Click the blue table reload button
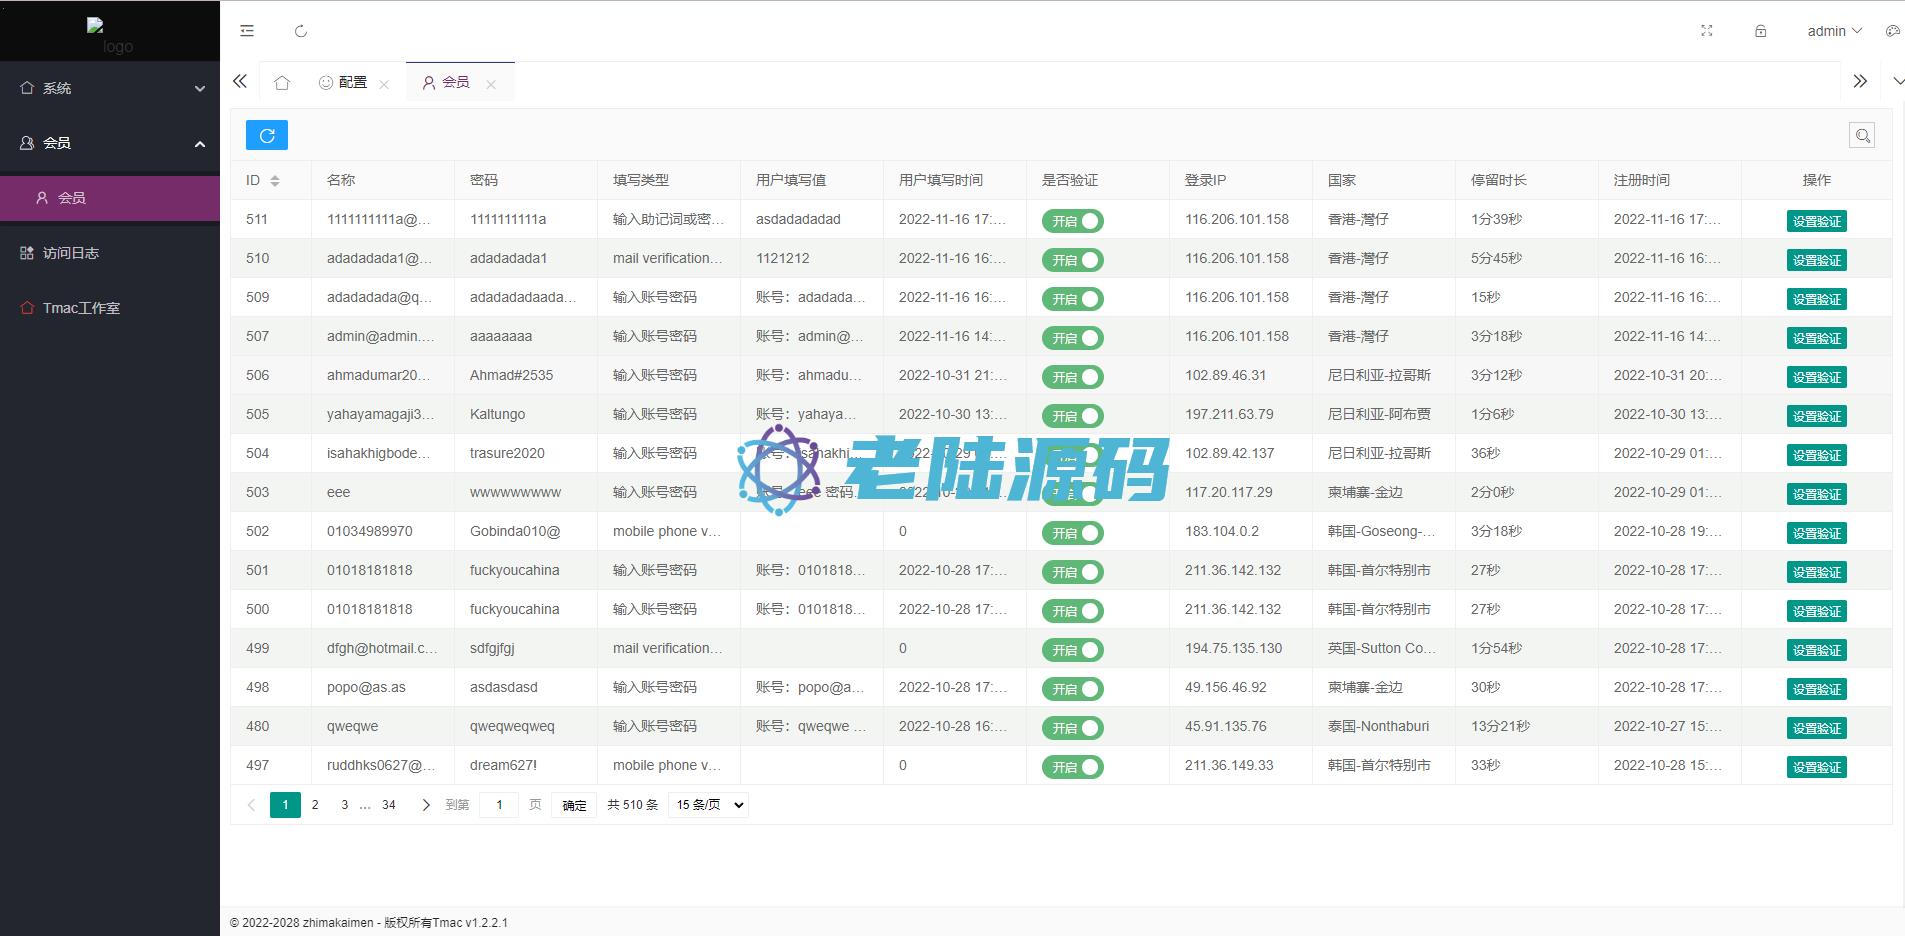1905x936 pixels. click(x=267, y=135)
